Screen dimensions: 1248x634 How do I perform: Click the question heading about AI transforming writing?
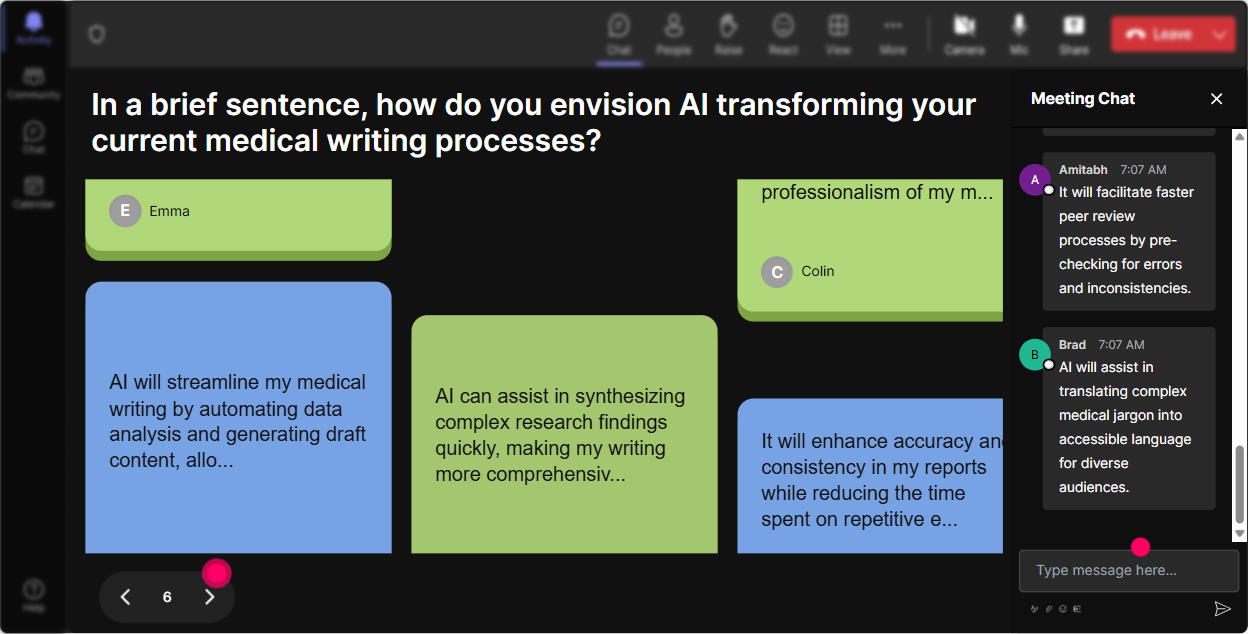[x=533, y=122]
